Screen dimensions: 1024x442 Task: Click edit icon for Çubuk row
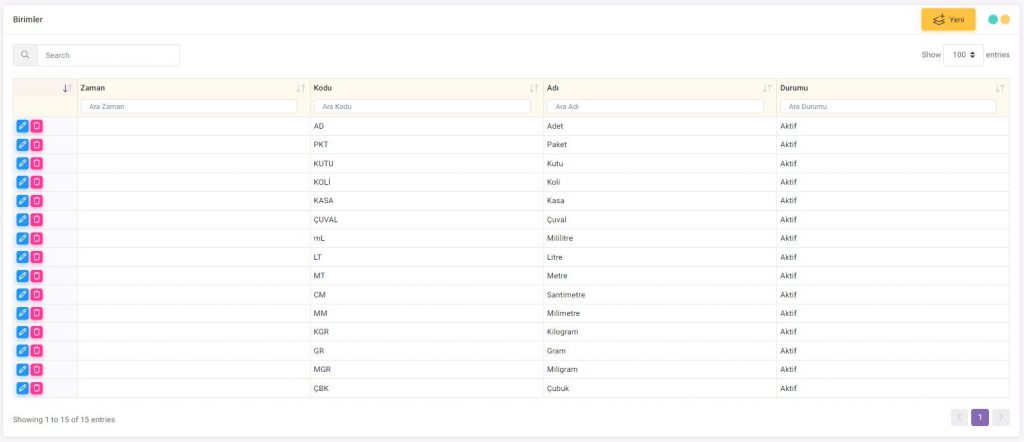coord(22,388)
